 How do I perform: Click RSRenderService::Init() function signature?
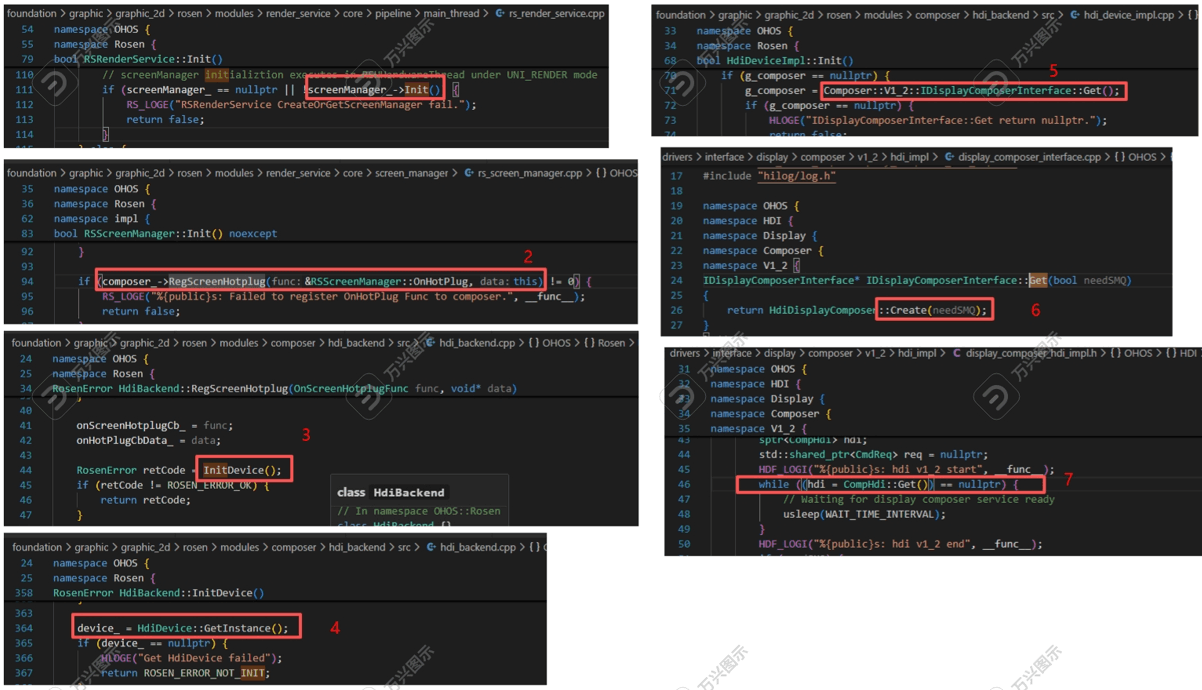[x=138, y=59]
